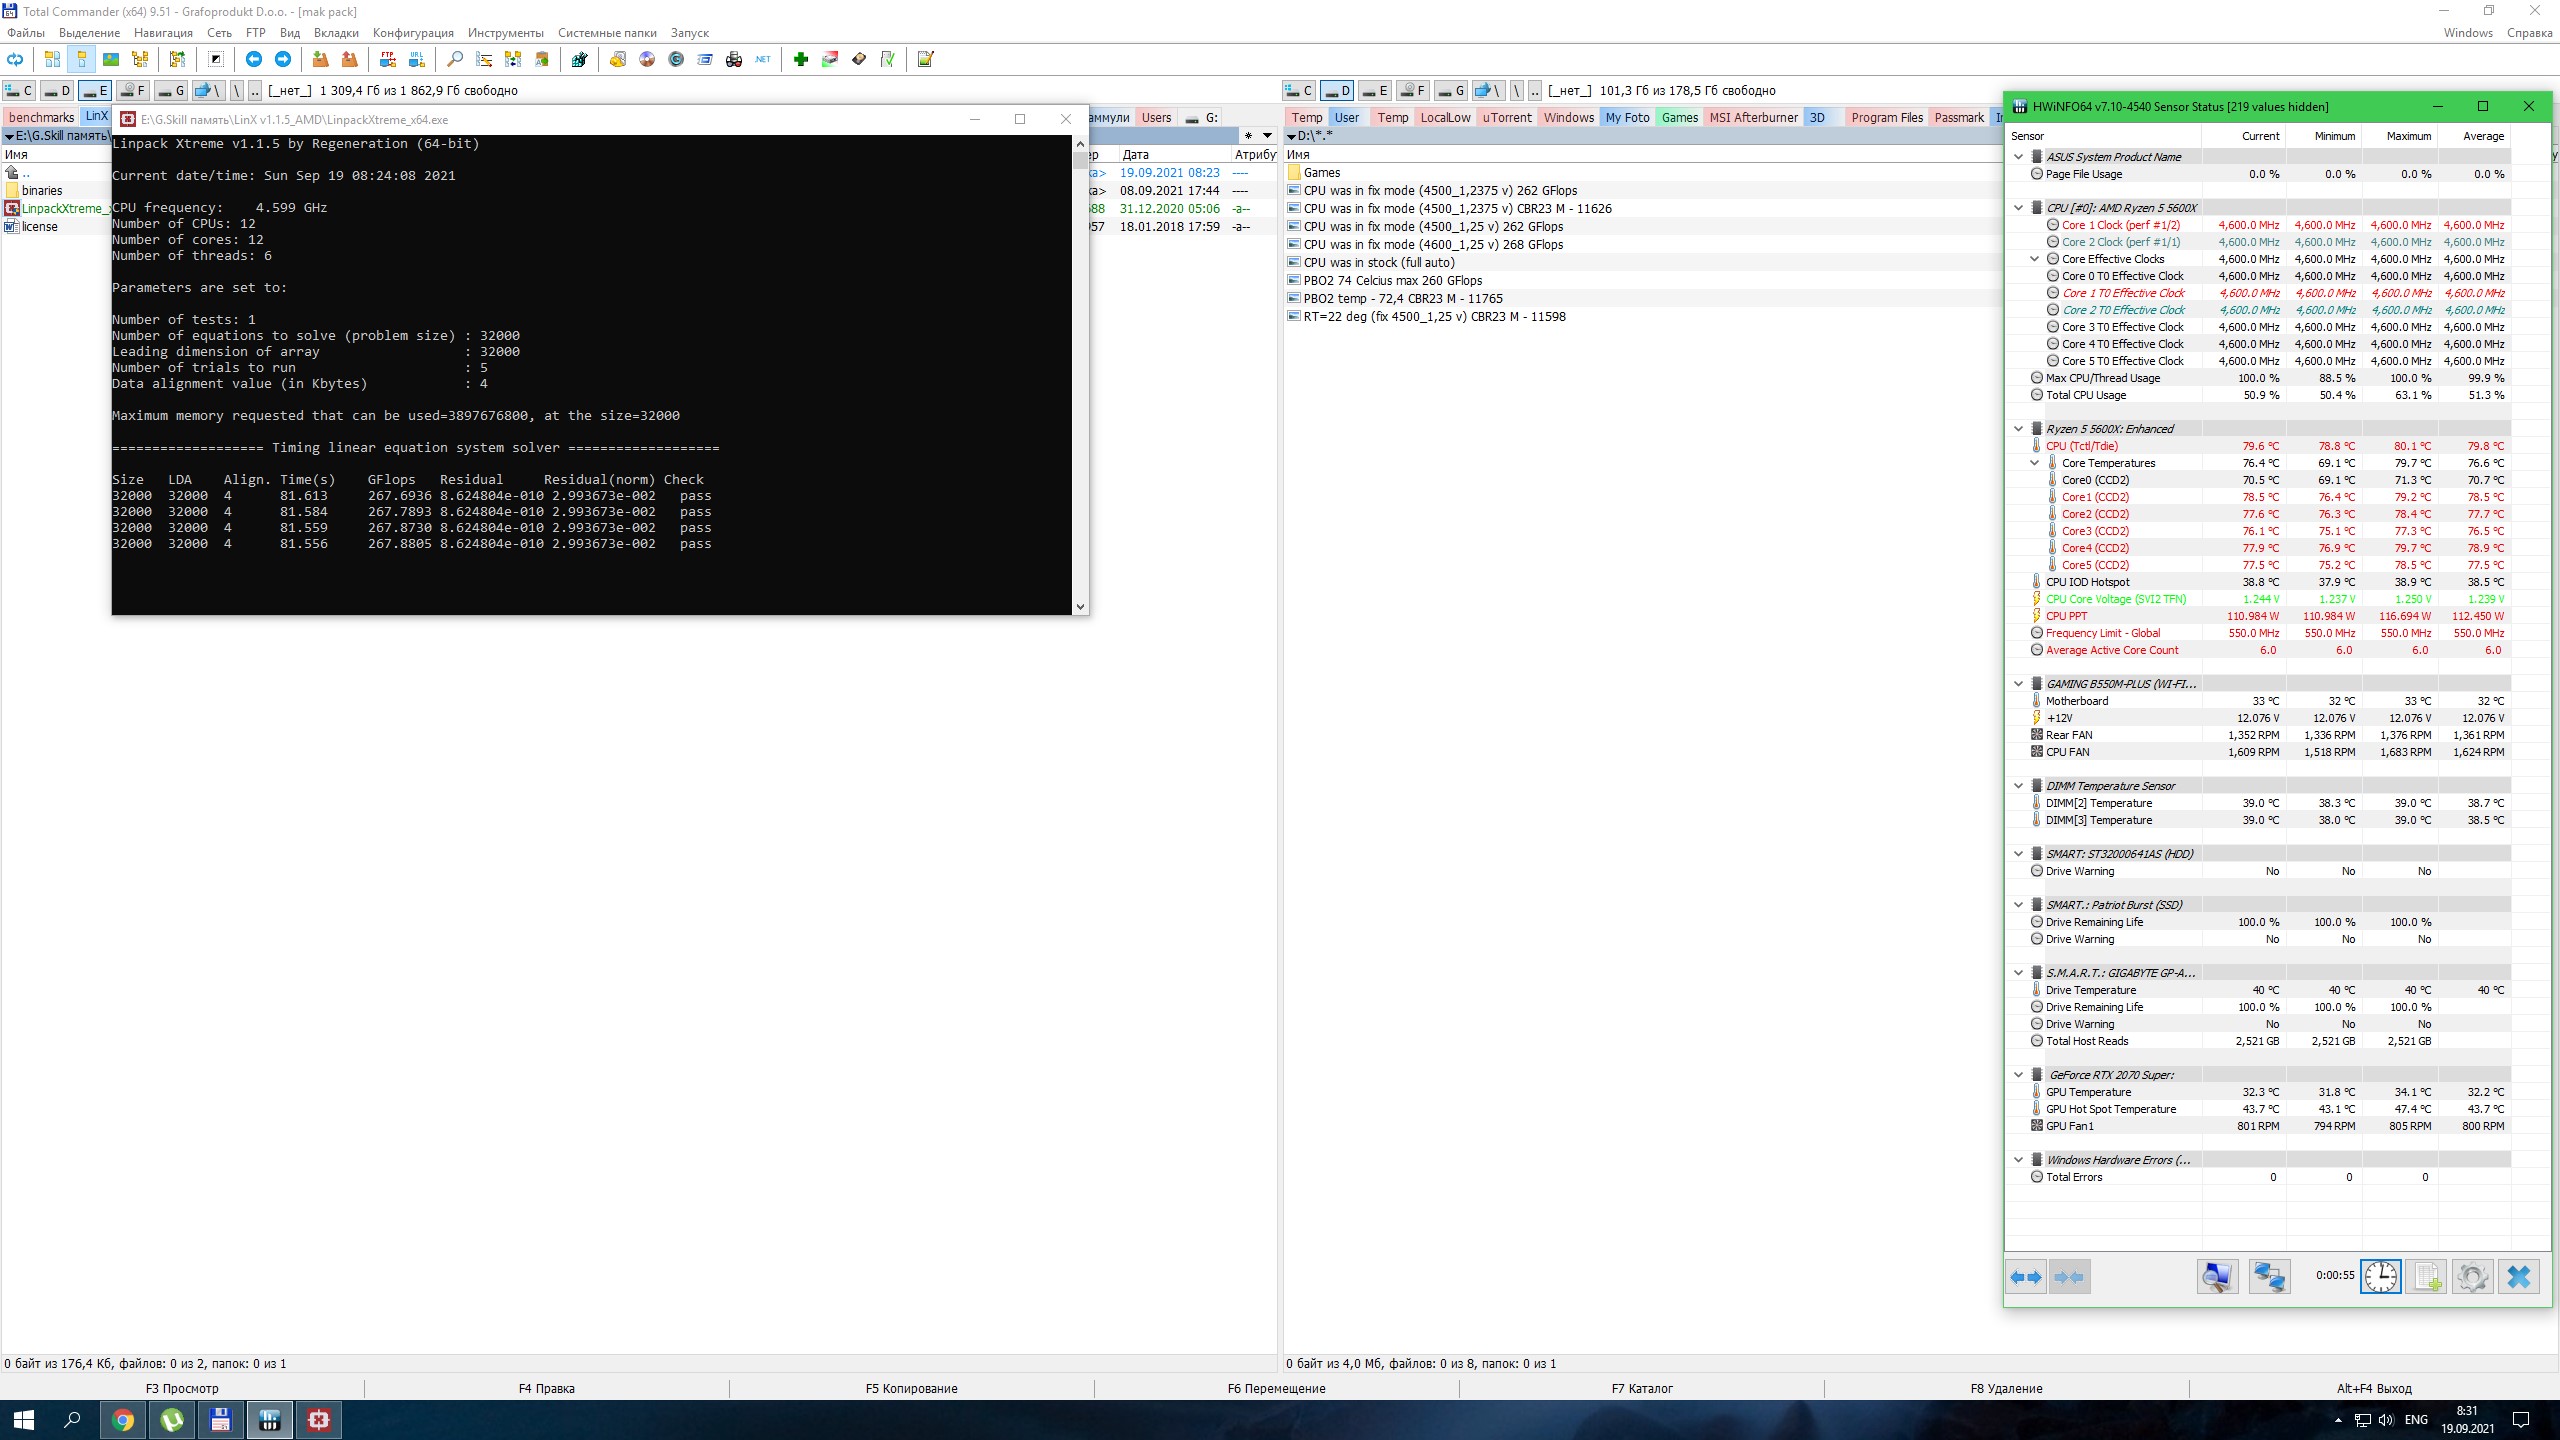Switch to the MSI Afterburner folder tab
The height and width of the screenshot is (1440, 2560).
(x=1753, y=118)
